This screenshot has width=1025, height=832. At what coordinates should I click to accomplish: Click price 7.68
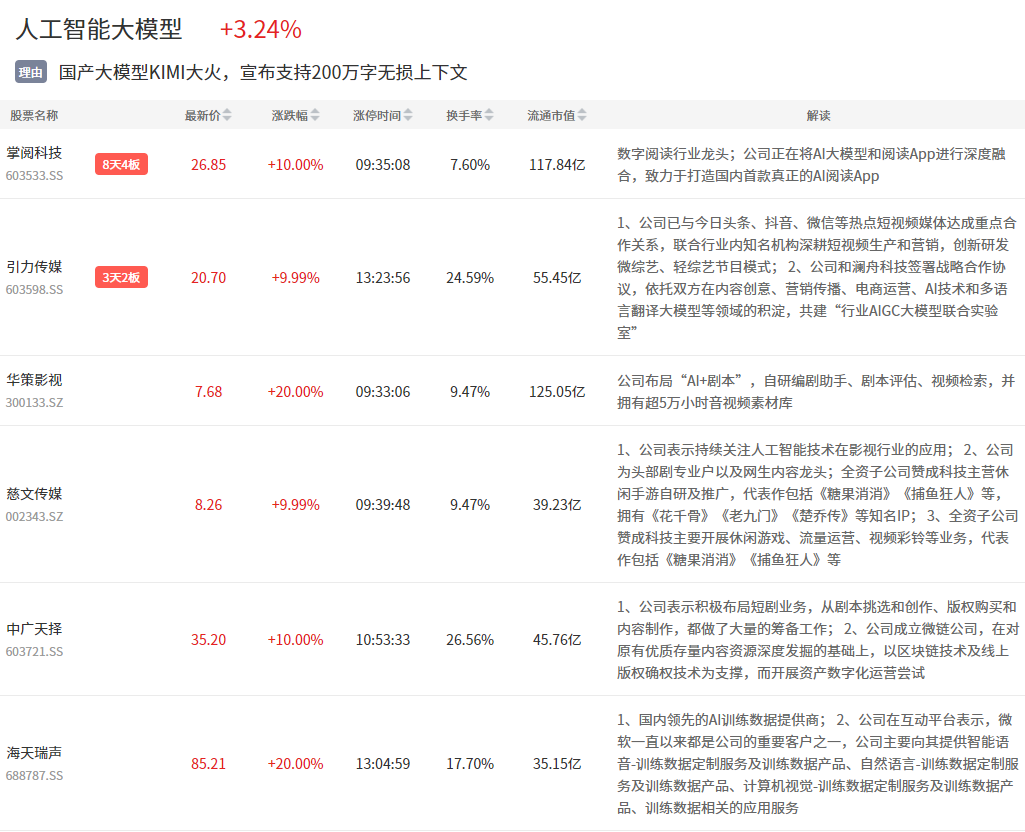point(209,391)
